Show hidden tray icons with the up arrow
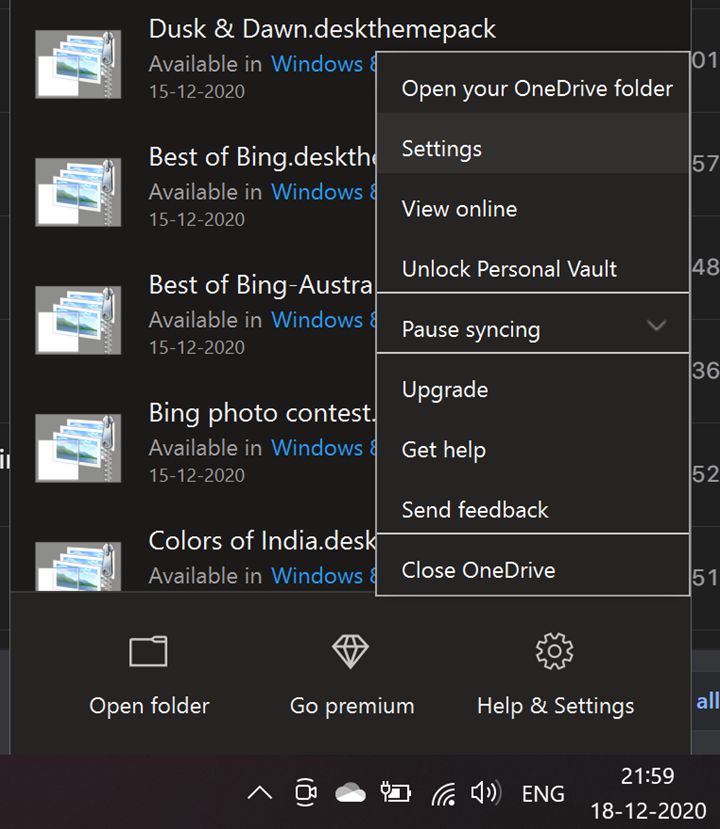Image resolution: width=720 pixels, height=829 pixels. pos(260,793)
